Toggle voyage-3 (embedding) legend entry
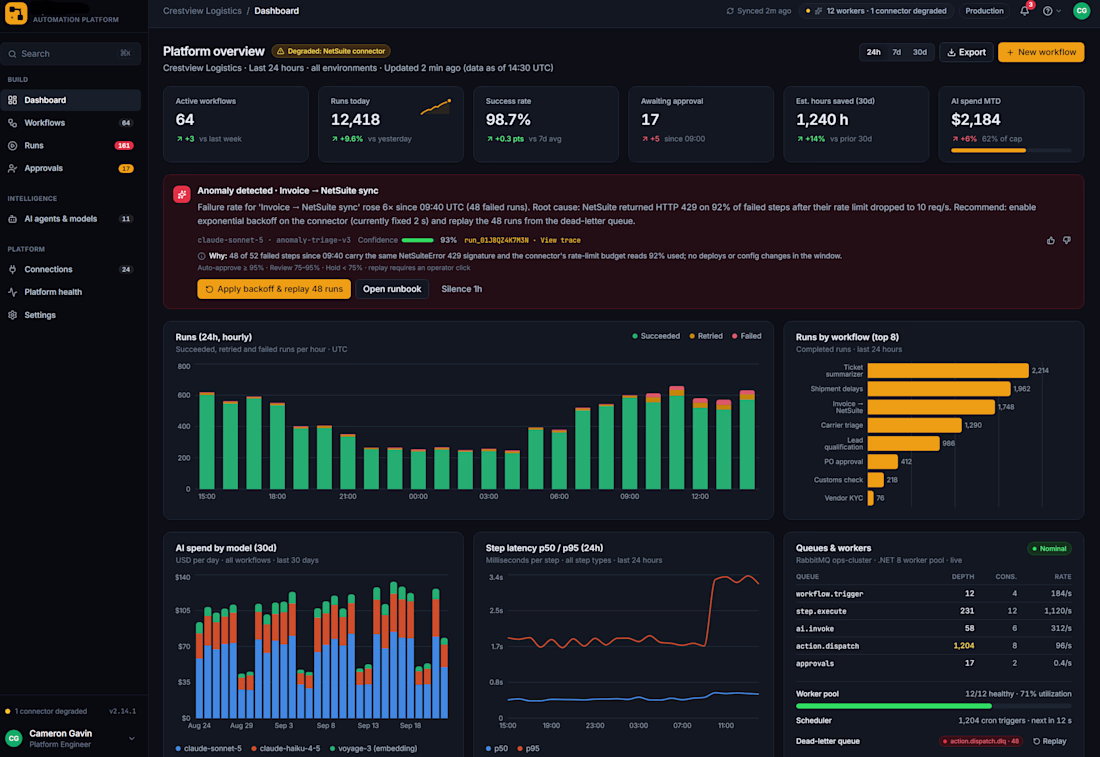This screenshot has height=757, width=1100. click(x=373, y=749)
